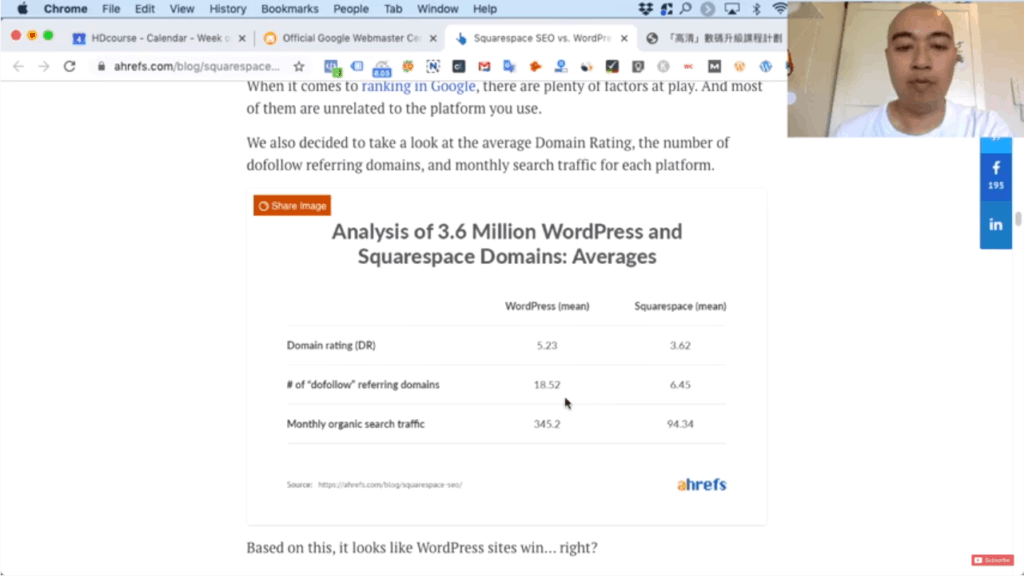
Task: Close the Squarespace SEO tab
Action: pos(624,38)
